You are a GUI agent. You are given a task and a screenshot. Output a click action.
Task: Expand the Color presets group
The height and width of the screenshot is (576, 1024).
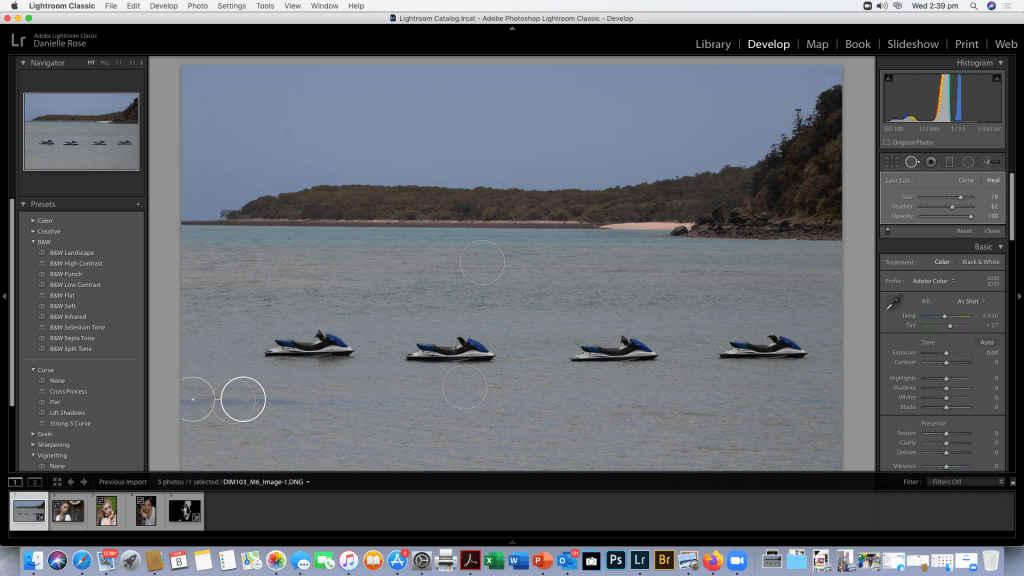[x=33, y=221]
